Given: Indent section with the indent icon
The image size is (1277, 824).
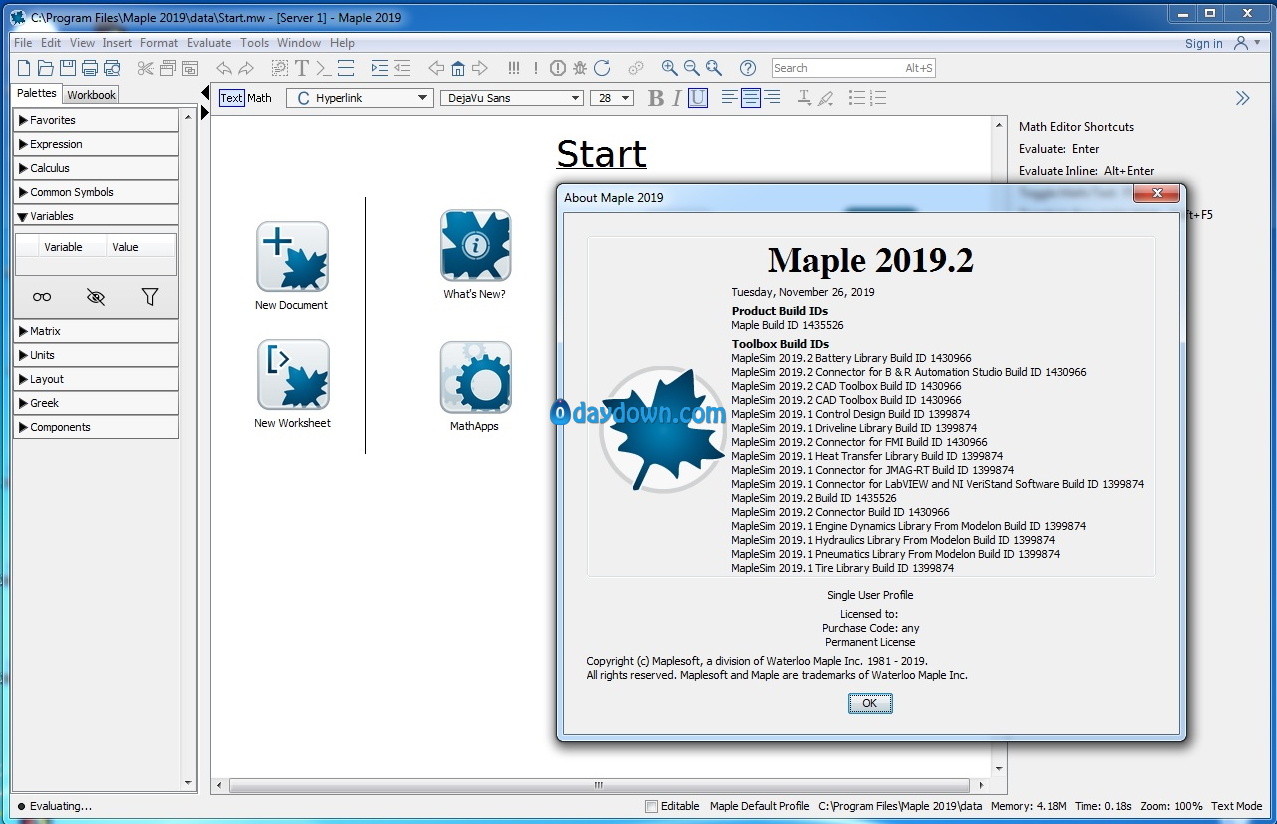Looking at the screenshot, I should tap(380, 68).
